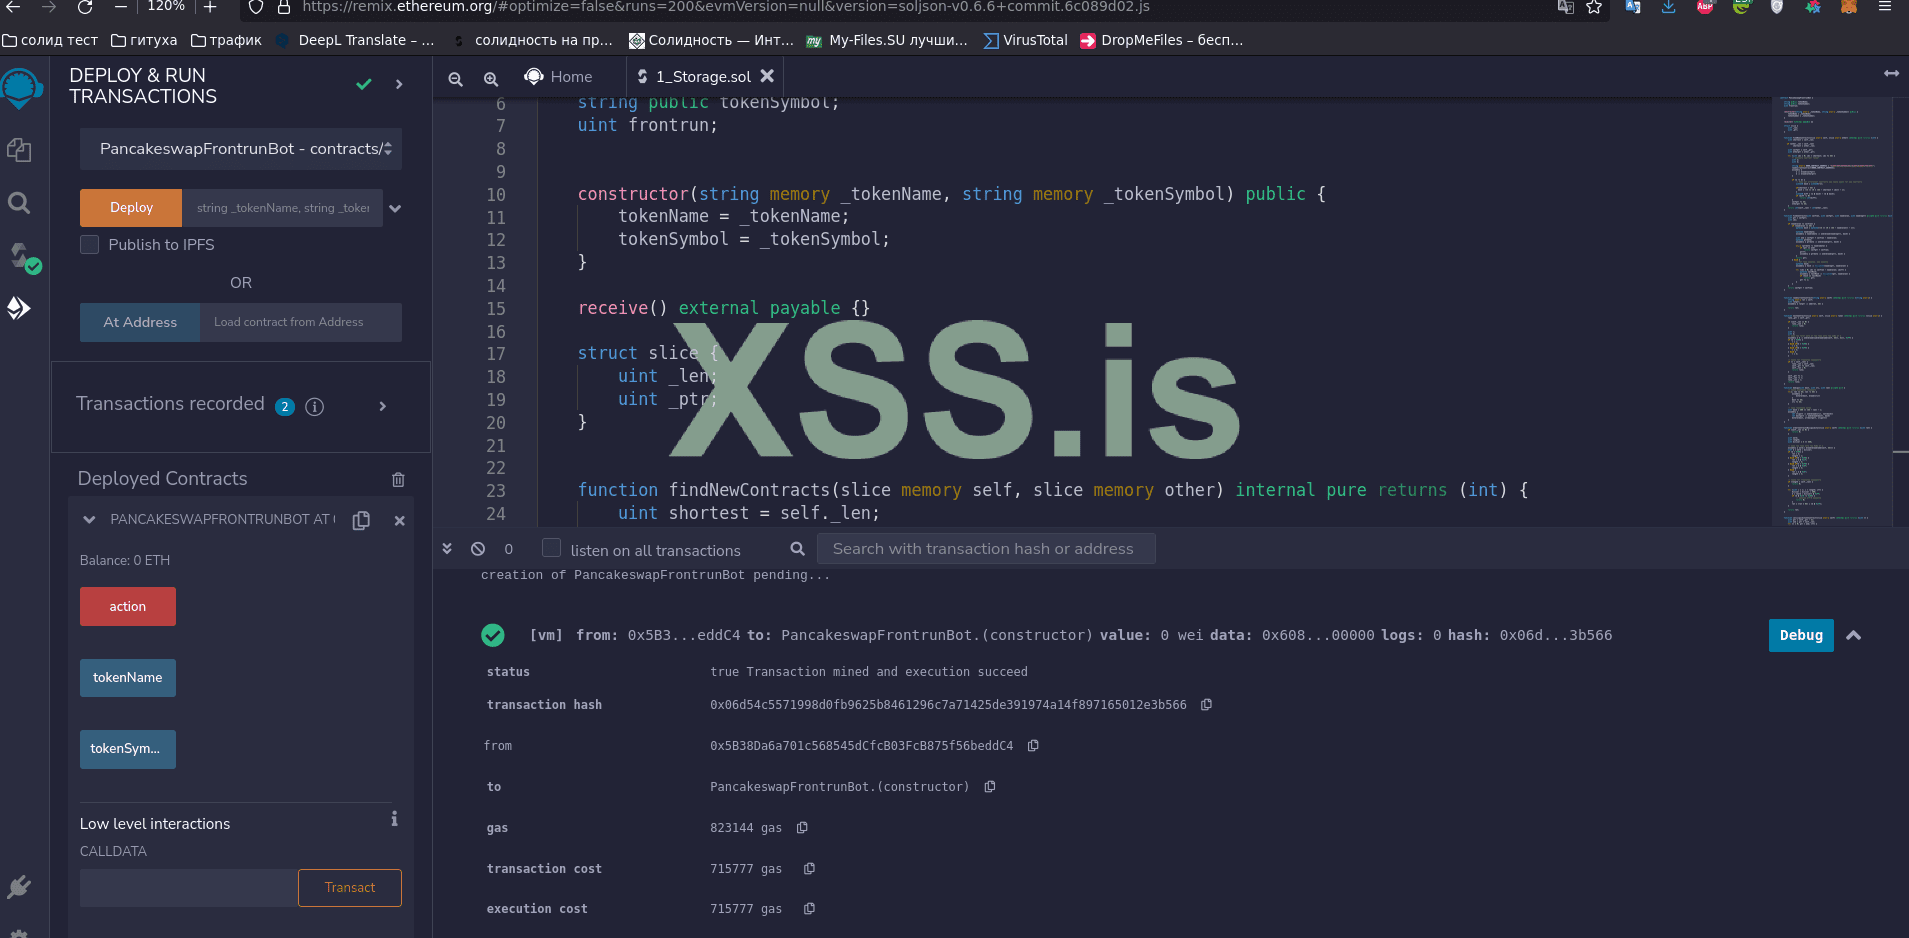Select the PancakeswapFrontrunBot contract dropdown

click(241, 149)
